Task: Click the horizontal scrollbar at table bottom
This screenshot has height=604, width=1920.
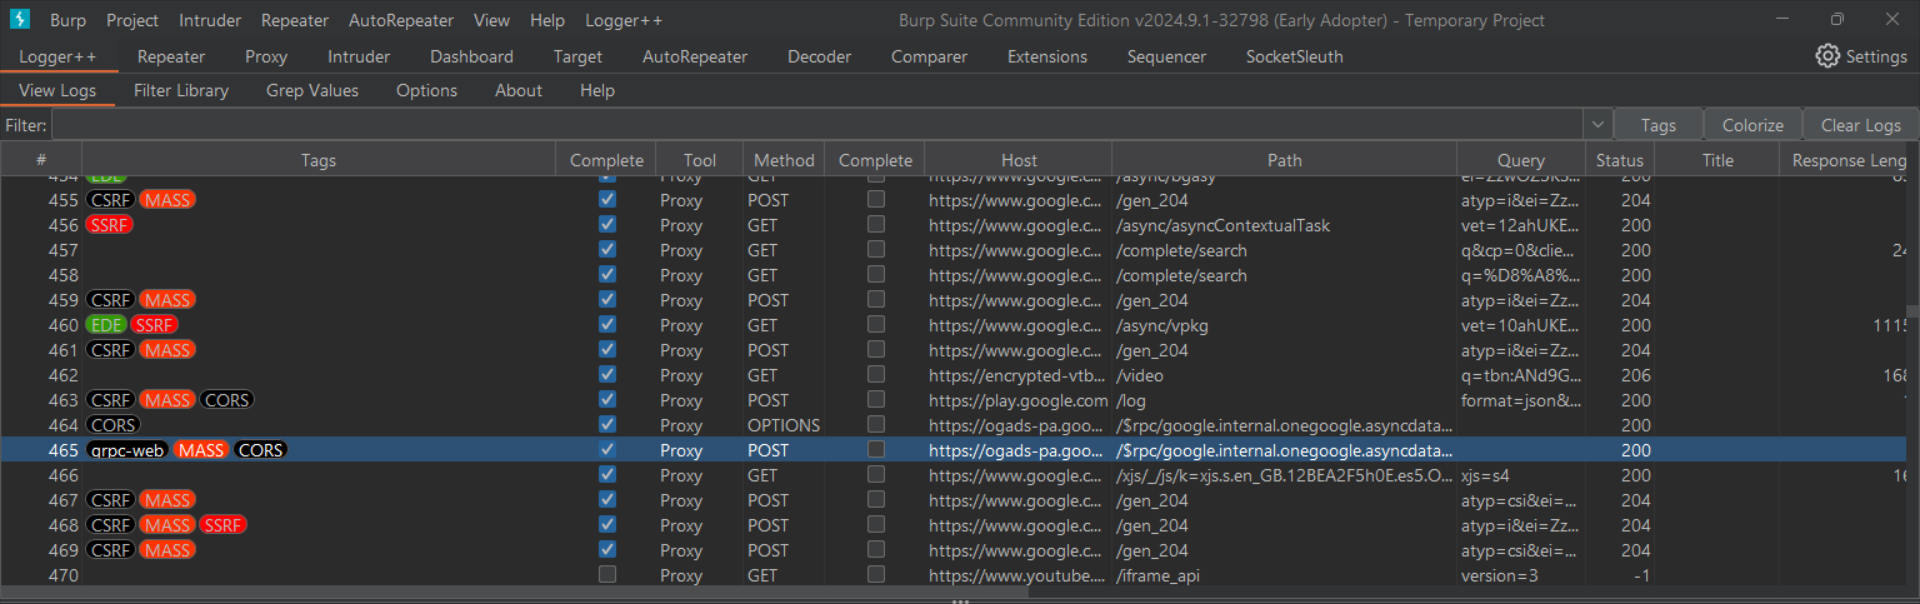Action: [x=515, y=591]
